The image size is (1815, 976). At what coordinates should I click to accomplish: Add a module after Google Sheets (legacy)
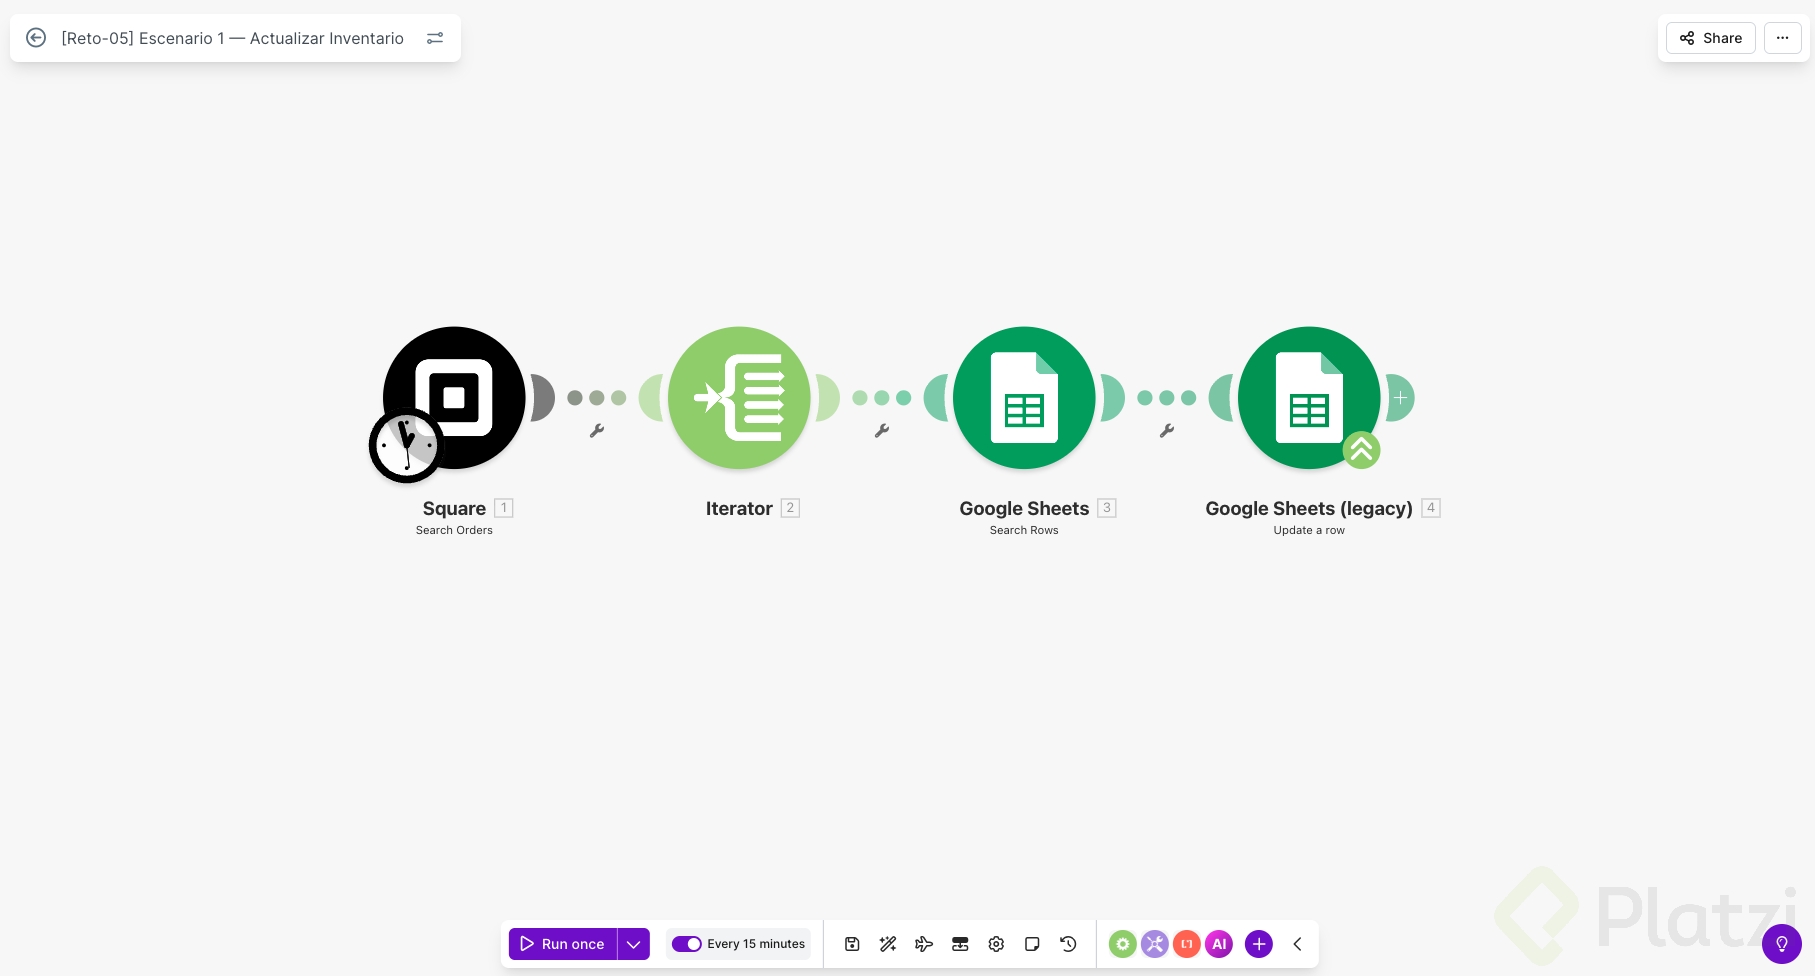click(x=1400, y=398)
